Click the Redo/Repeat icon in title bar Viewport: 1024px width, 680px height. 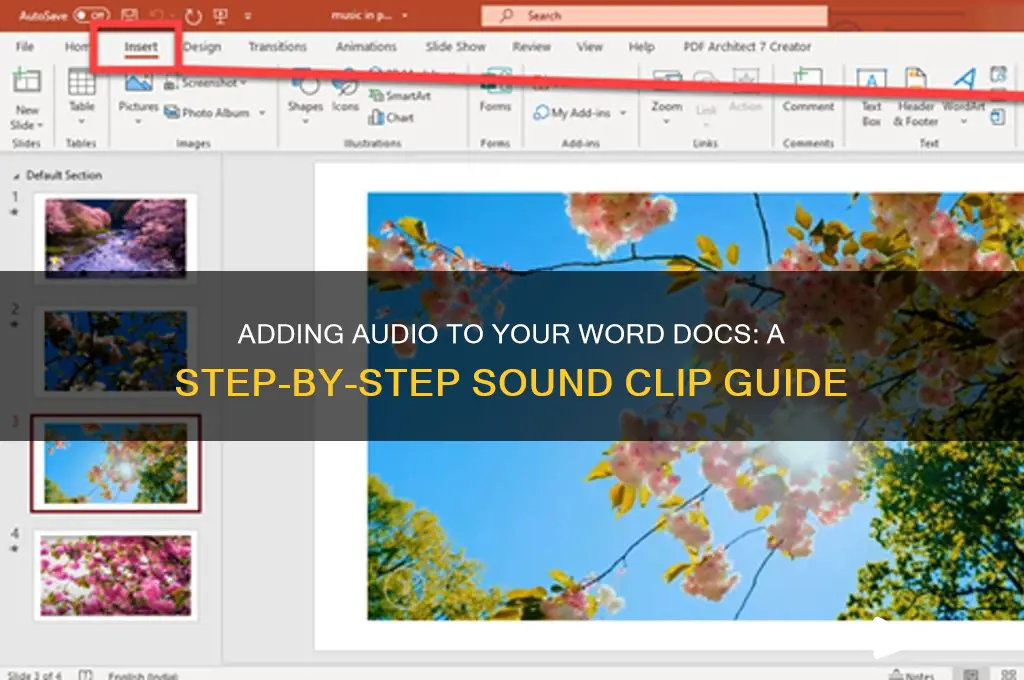coord(193,16)
